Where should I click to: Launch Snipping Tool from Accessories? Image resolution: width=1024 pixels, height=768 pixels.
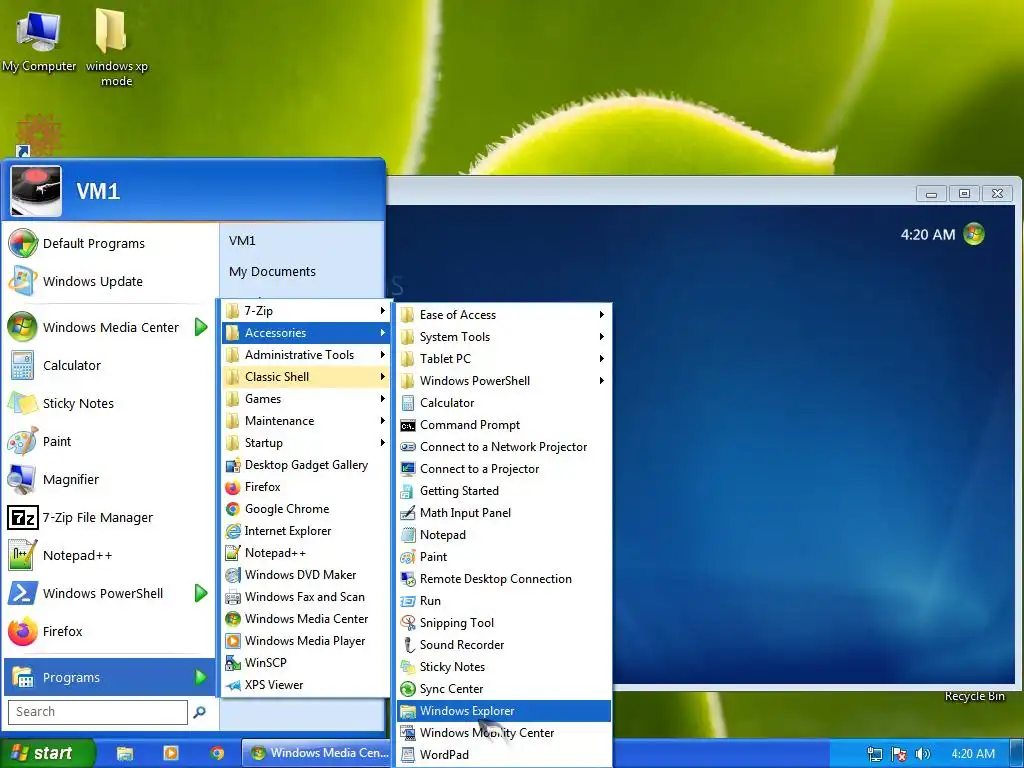click(x=504, y=623)
